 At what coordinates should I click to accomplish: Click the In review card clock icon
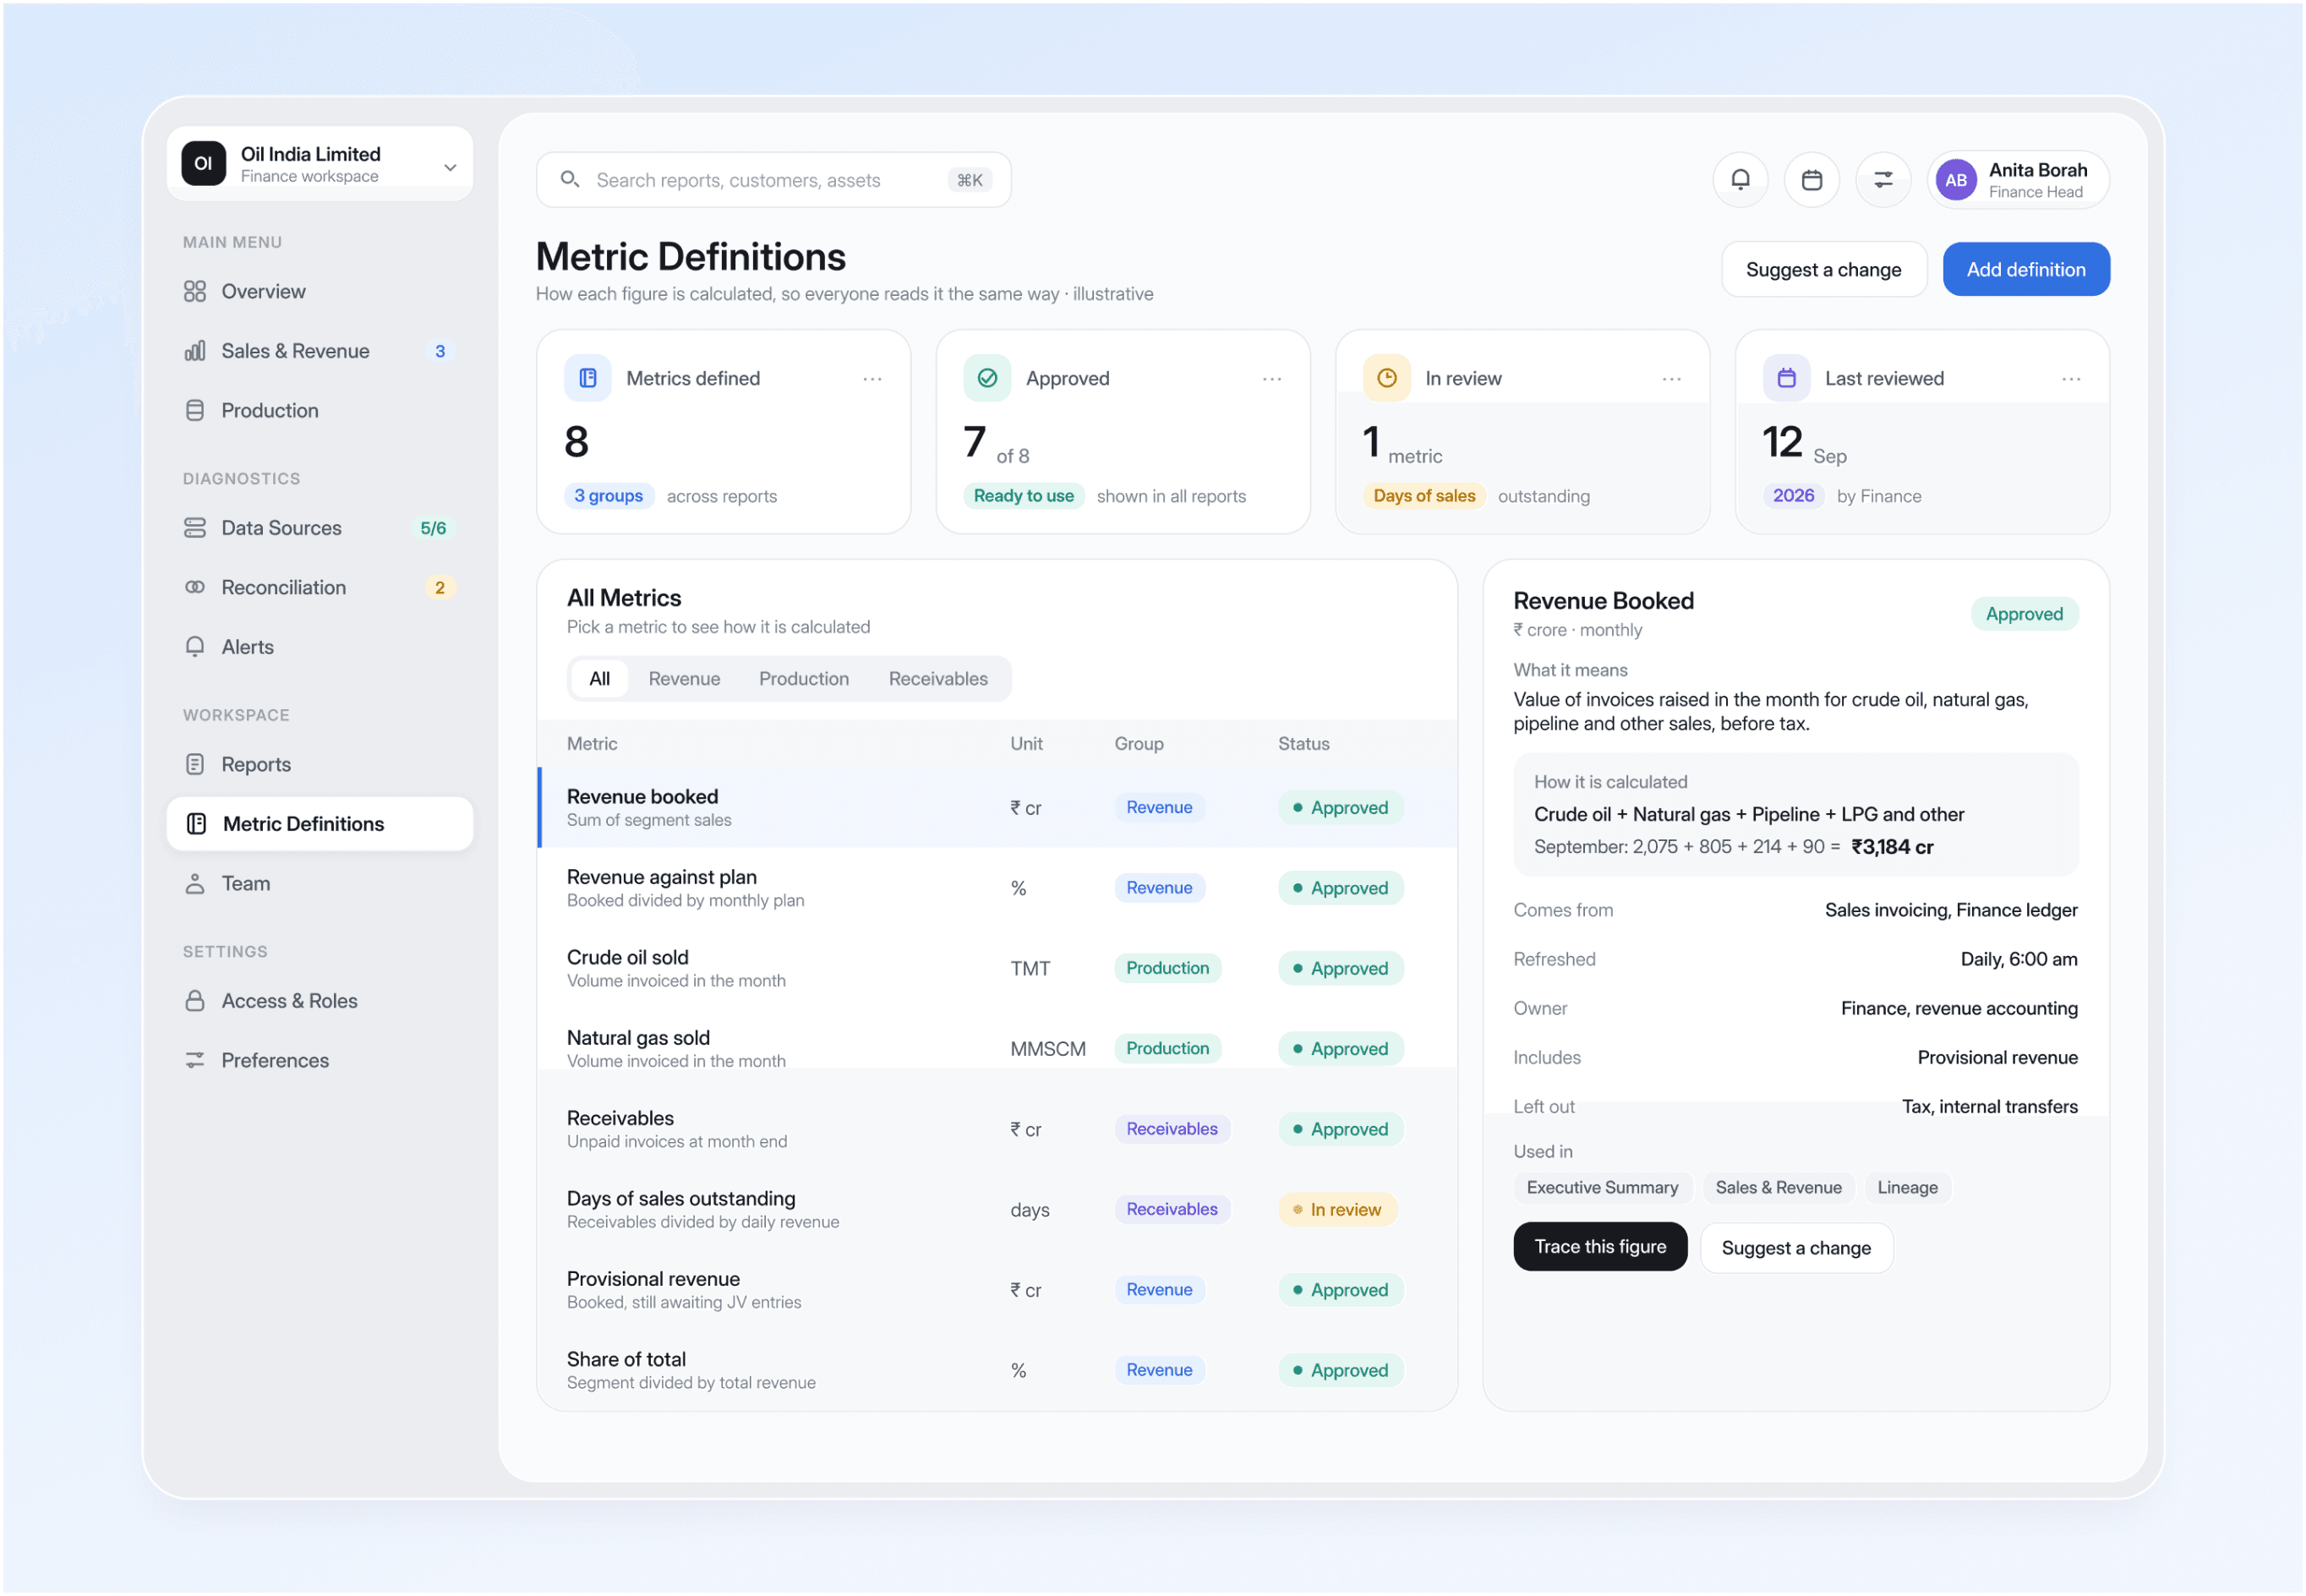(1387, 378)
